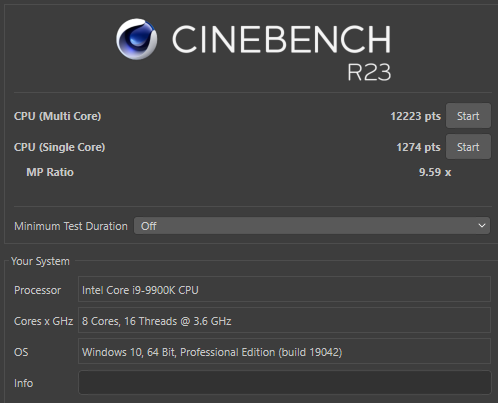This screenshot has width=498, height=403.
Task: Click the dropdown chevron arrow beside Off
Action: pos(482,226)
